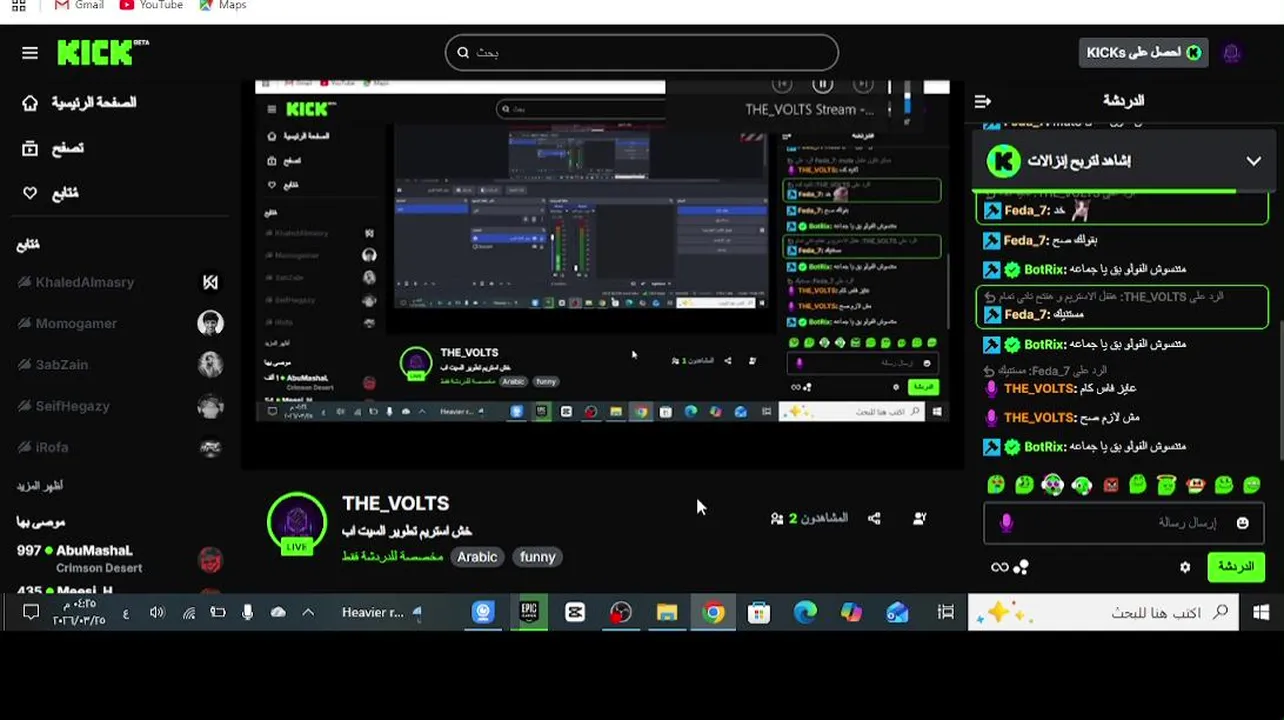
Task: Open the Following section with heart icon
Action: pyautogui.click(x=50, y=193)
